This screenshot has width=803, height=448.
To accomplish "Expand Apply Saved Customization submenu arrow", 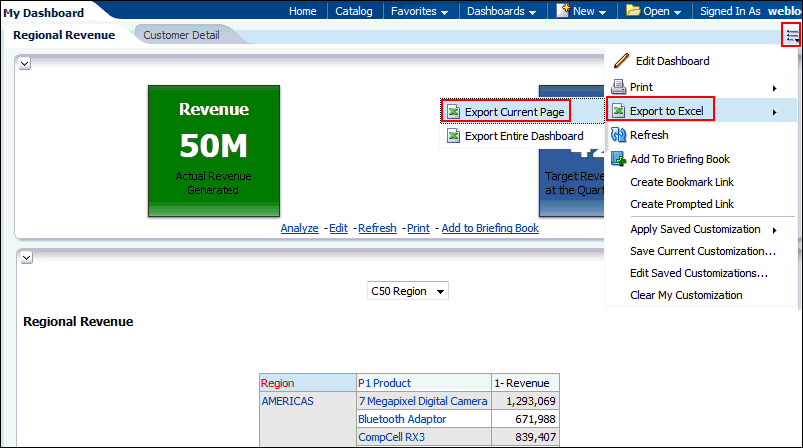I will (775, 230).
